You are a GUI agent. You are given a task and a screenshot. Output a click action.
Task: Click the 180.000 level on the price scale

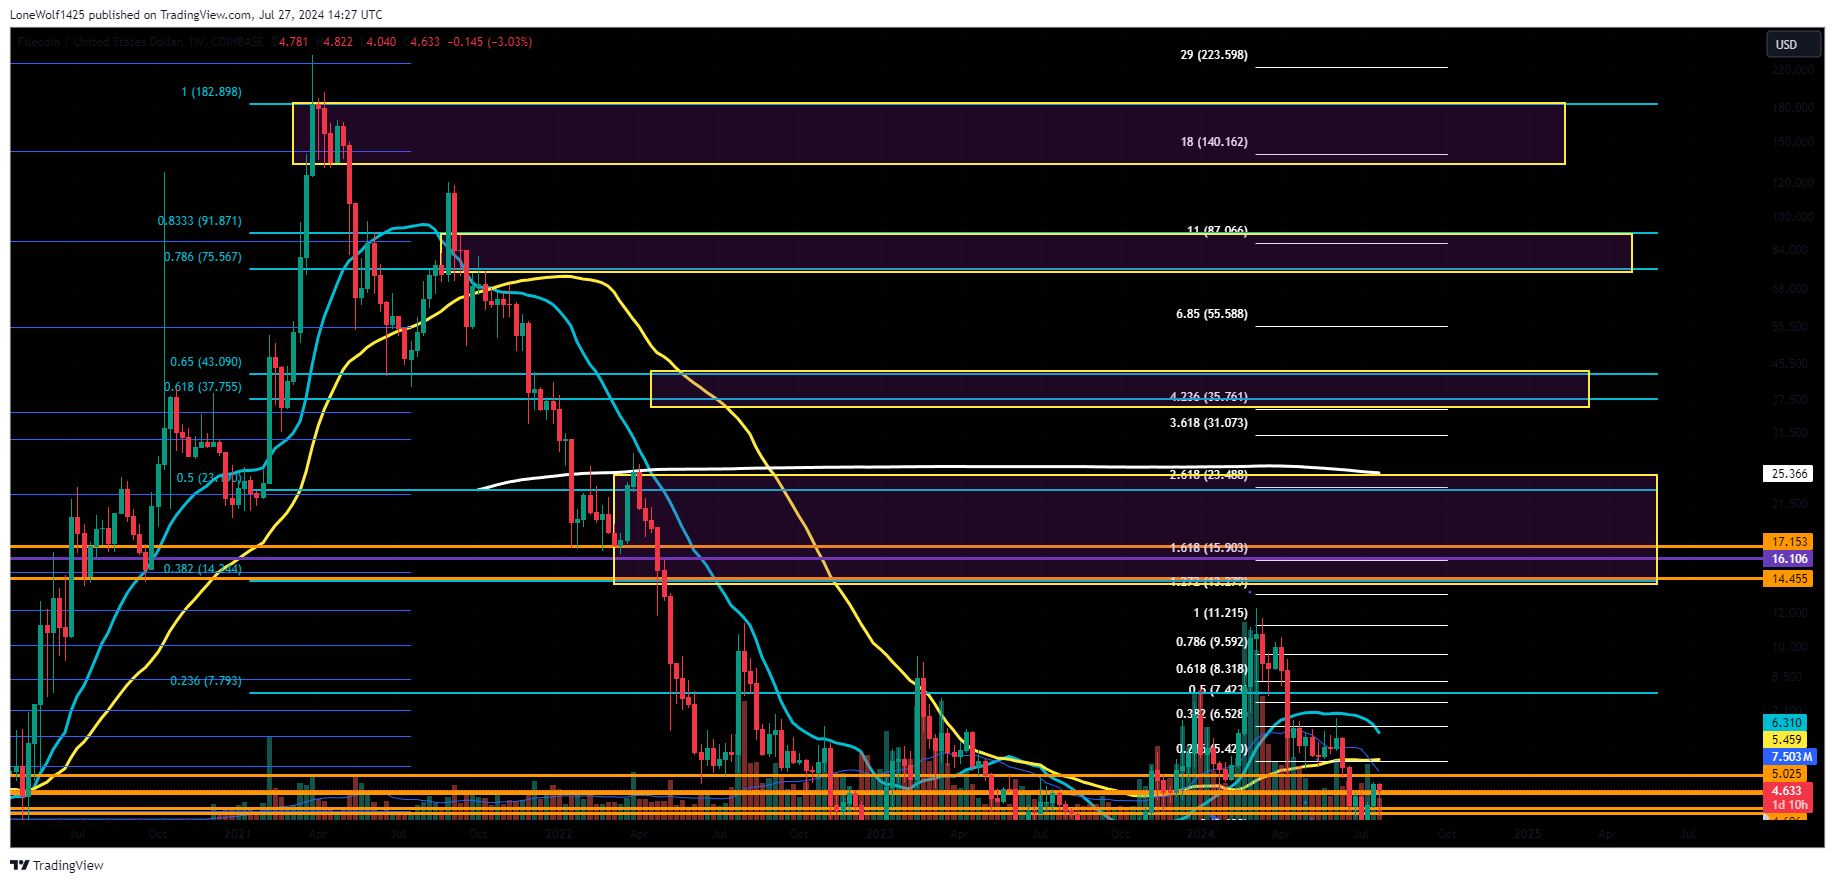[x=1792, y=108]
